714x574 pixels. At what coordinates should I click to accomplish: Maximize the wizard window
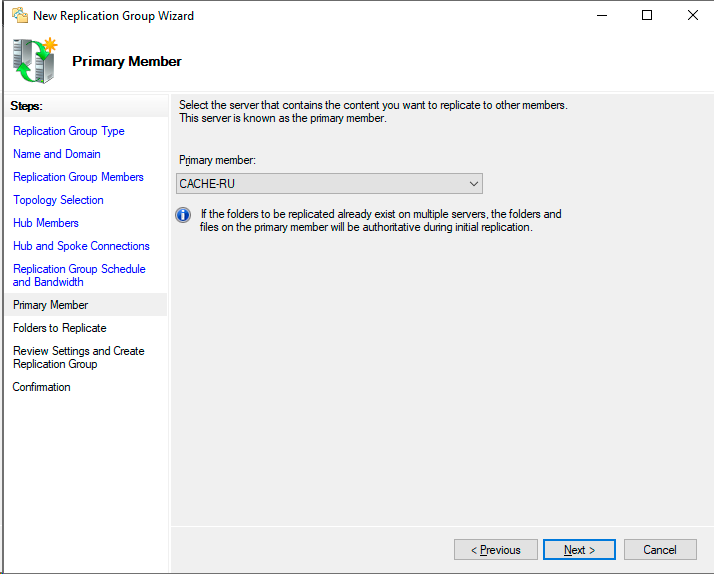coord(647,15)
